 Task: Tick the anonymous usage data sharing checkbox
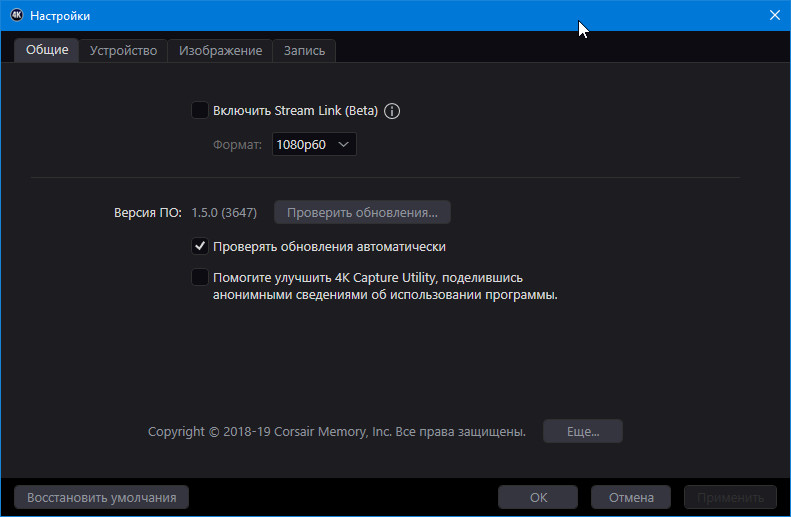pos(200,277)
